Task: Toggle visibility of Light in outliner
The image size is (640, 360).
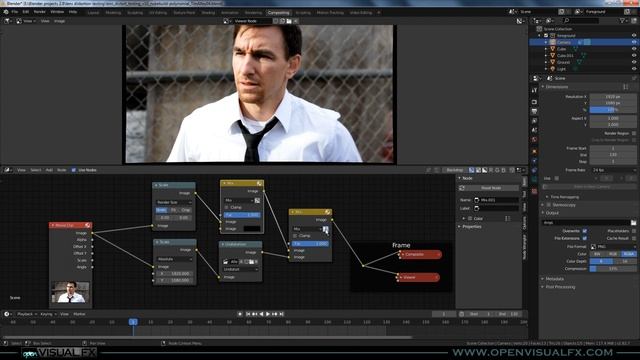Action: coord(633,69)
